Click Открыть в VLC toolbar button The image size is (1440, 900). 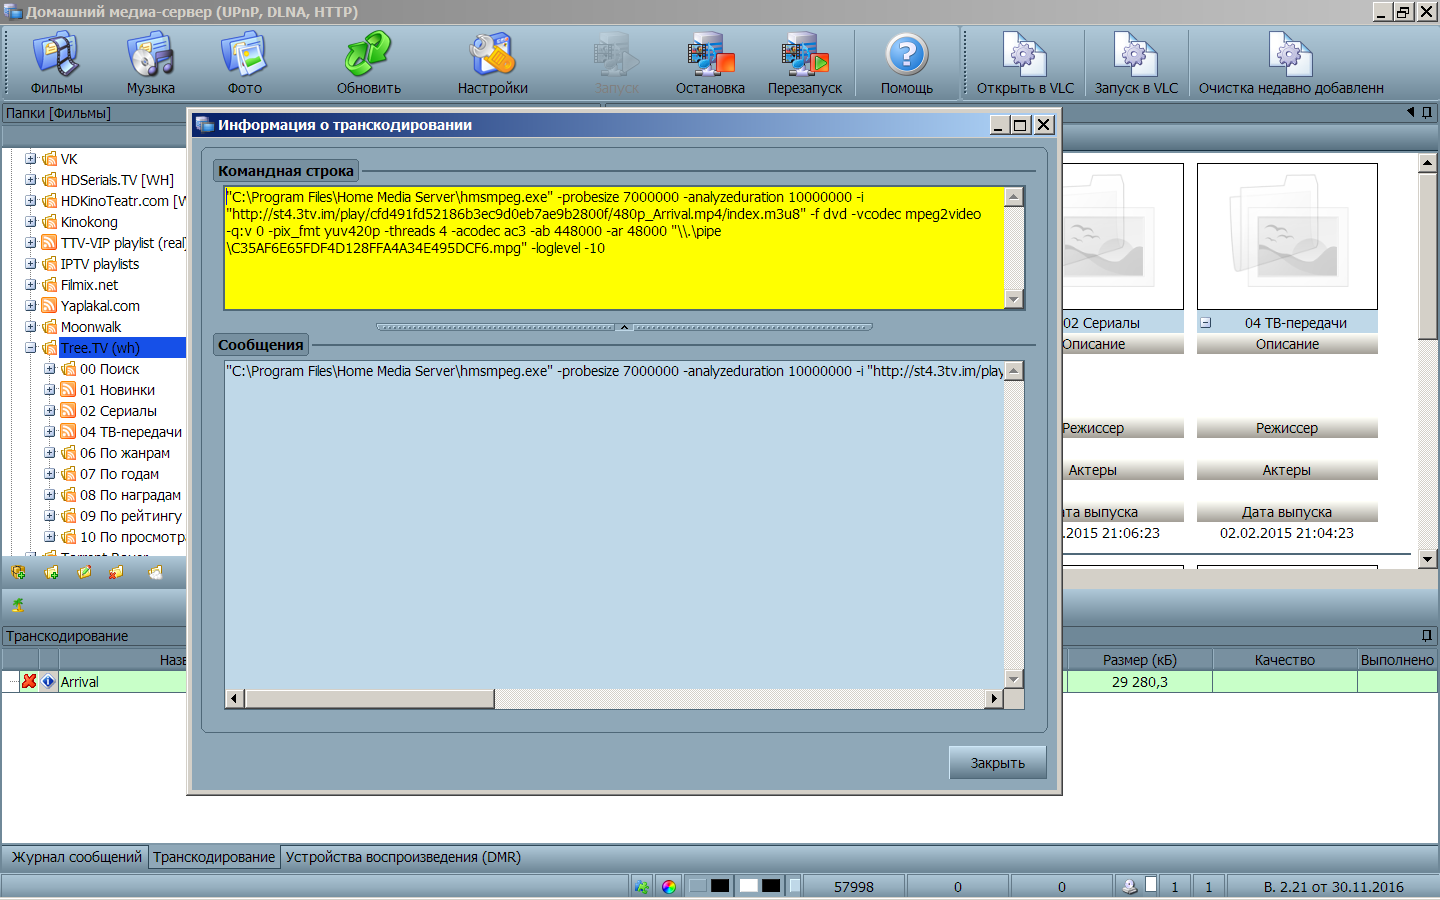click(x=1025, y=63)
